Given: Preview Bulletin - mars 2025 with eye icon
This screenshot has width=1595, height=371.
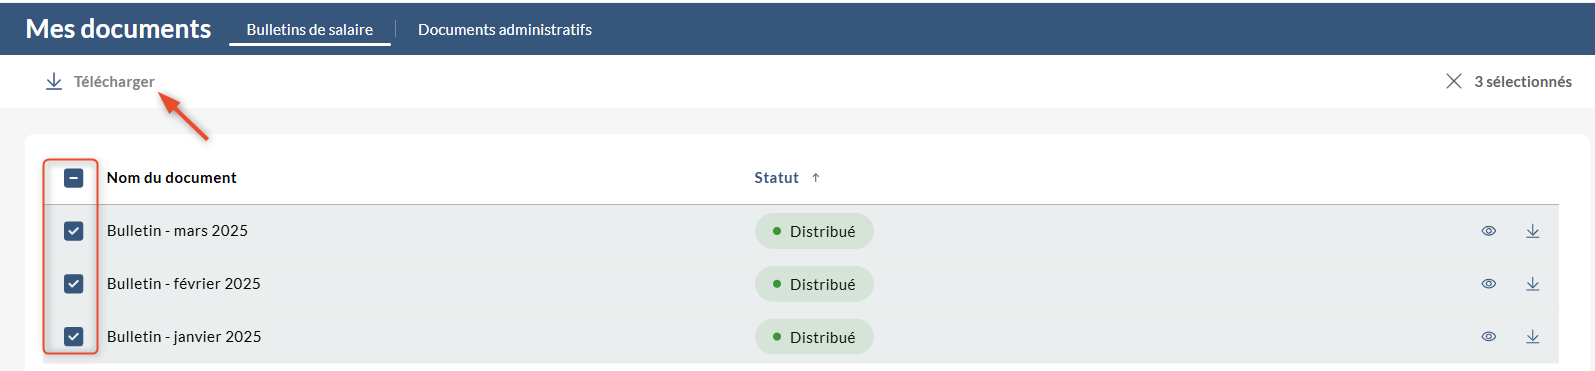Looking at the screenshot, I should click(x=1489, y=231).
